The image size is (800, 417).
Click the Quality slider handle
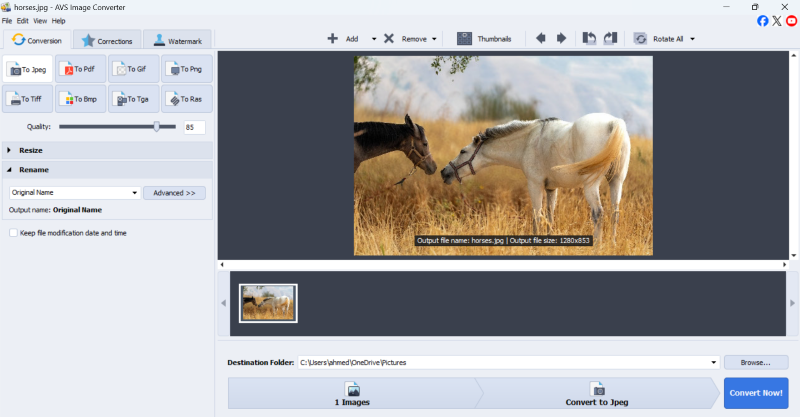tap(157, 127)
